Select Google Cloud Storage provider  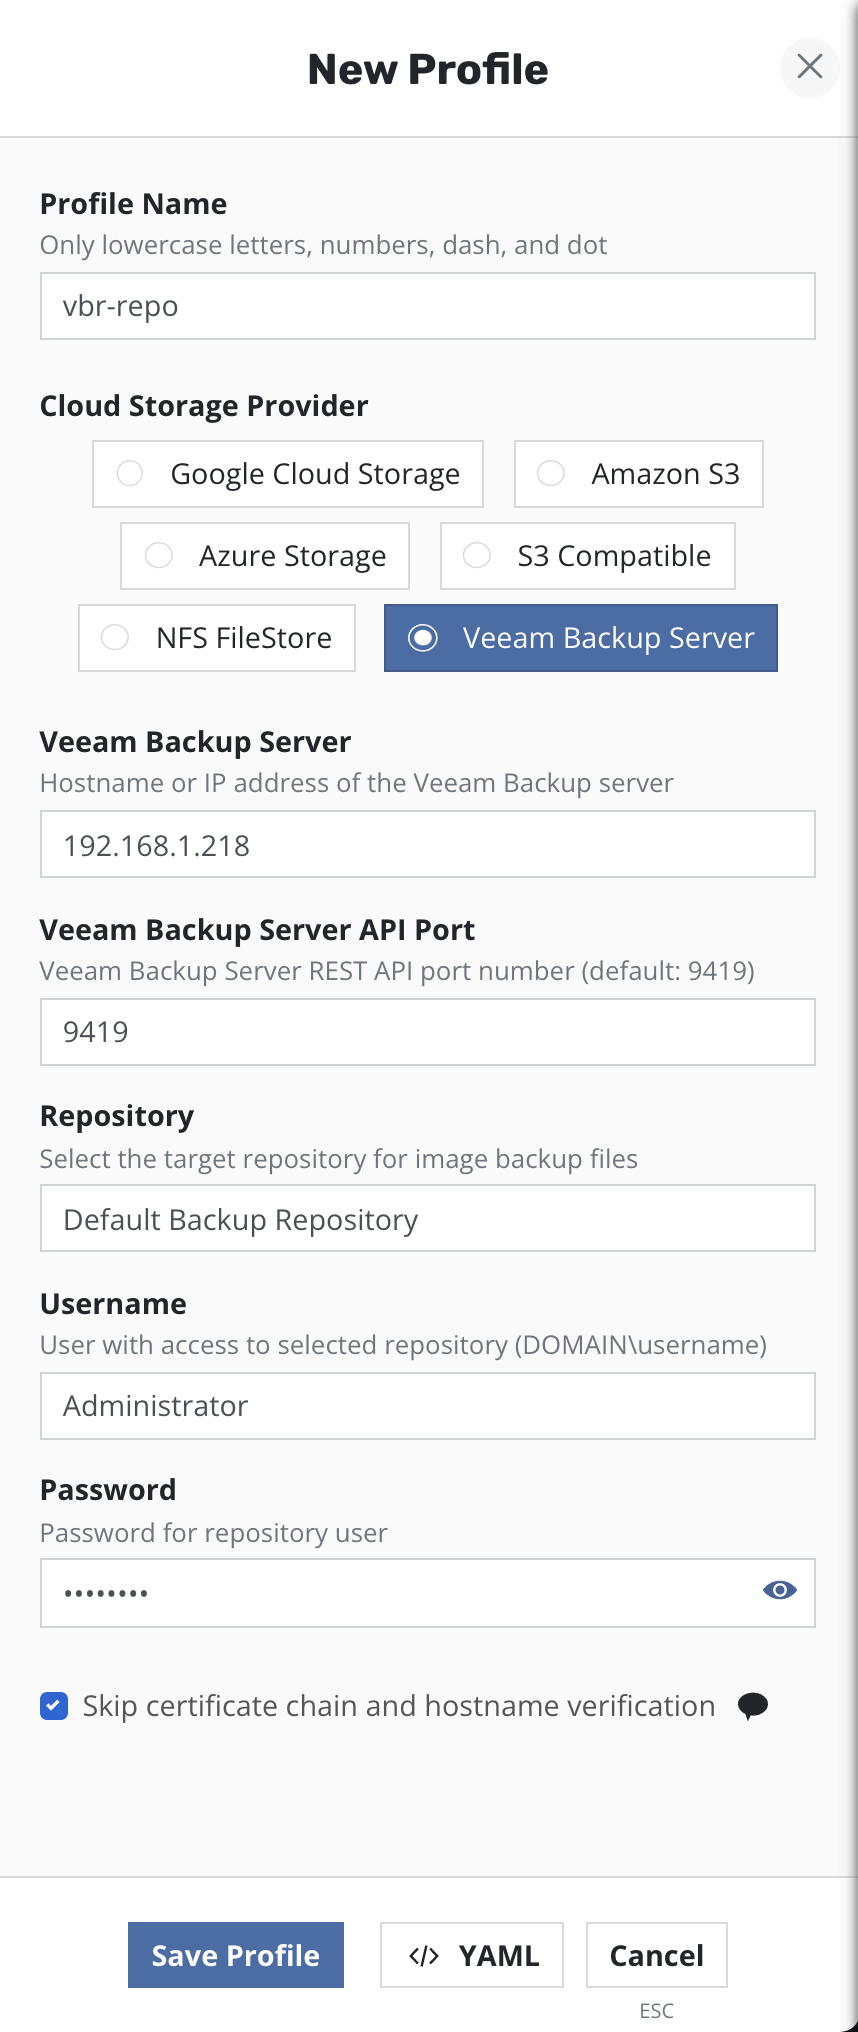tap(288, 474)
